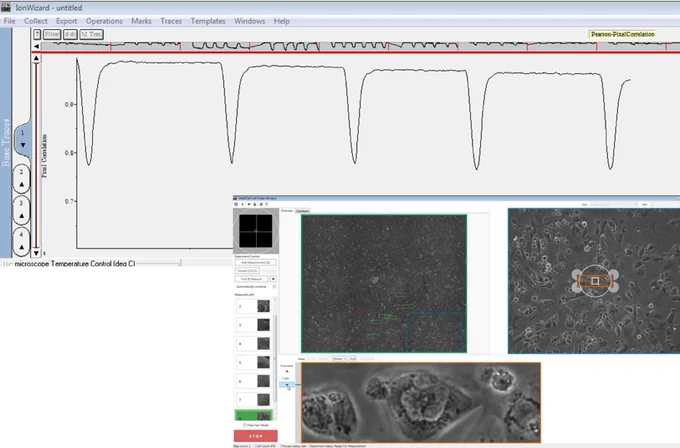Click the focal plane down arrow

point(287,385)
